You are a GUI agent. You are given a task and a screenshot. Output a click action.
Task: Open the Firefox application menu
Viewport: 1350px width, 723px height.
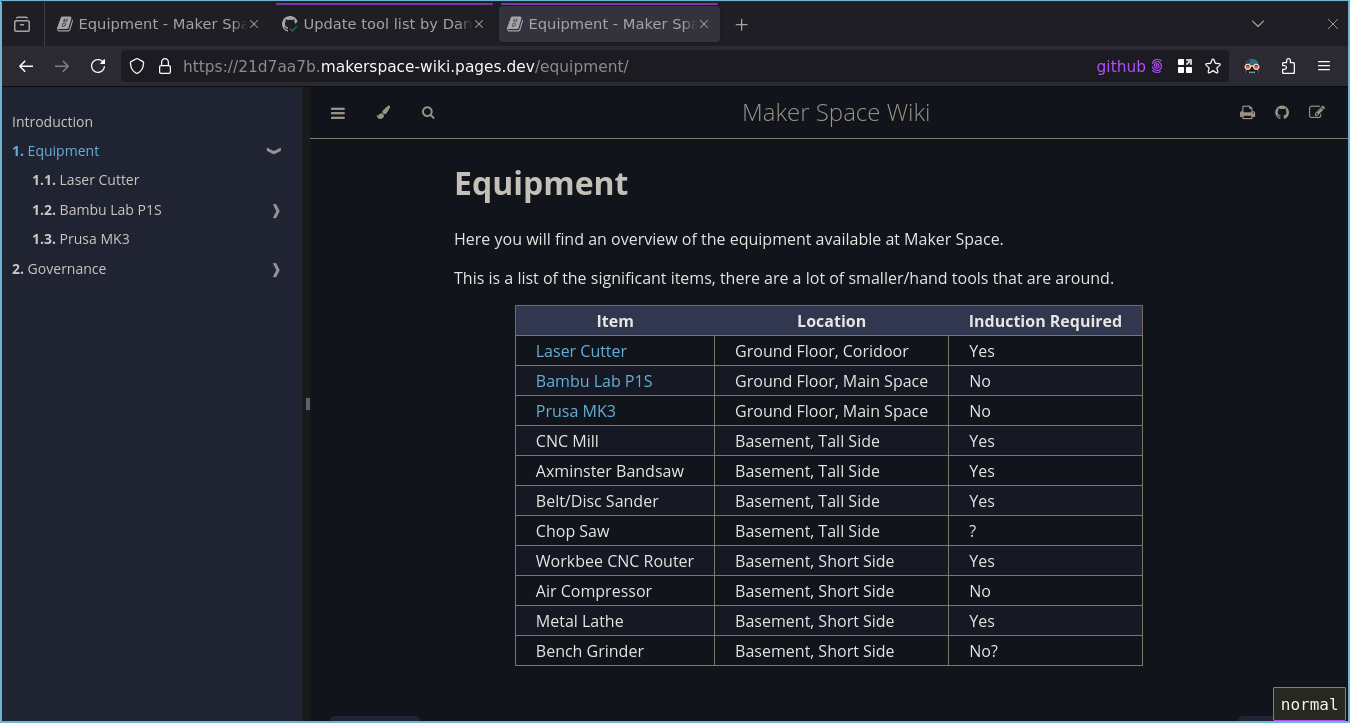[x=1324, y=66]
